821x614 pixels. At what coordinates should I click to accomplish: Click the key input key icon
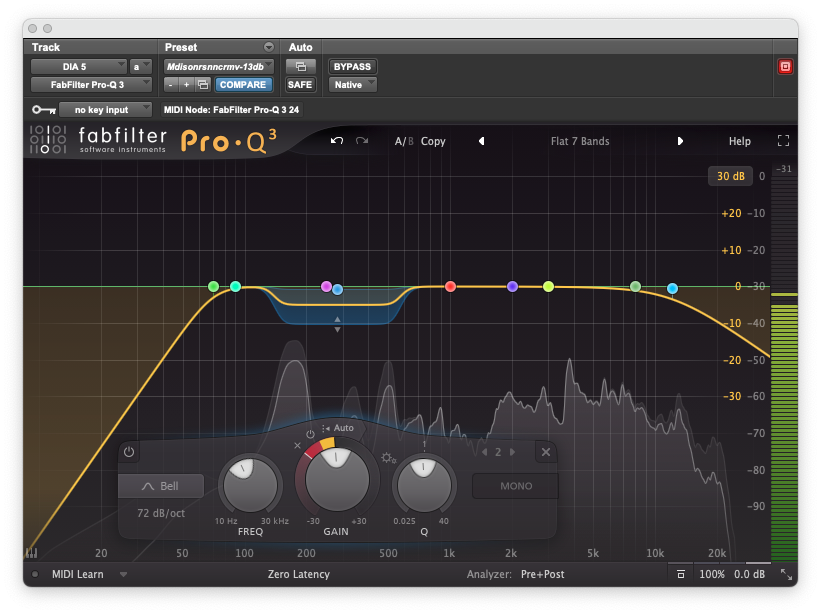tap(44, 109)
